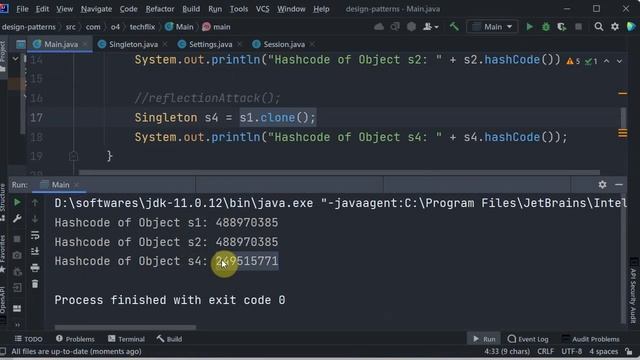Collapse the code block at line 19
The image size is (640, 360).
(73, 156)
